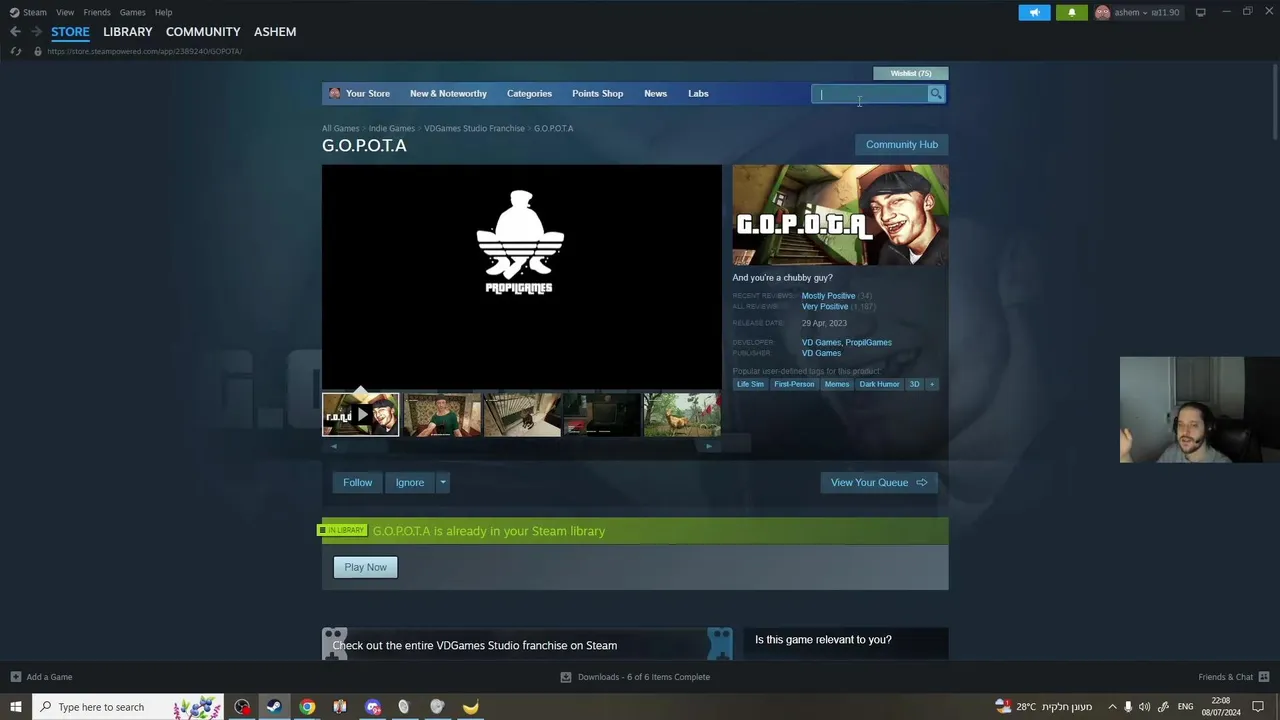Viewport: 1280px width, 720px height.
Task: Open the Help menu
Action: click(x=163, y=12)
